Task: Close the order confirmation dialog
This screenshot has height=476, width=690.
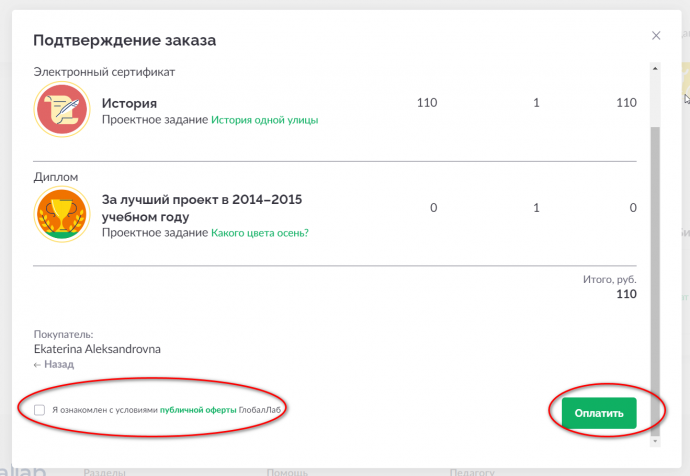Action: coord(656,36)
